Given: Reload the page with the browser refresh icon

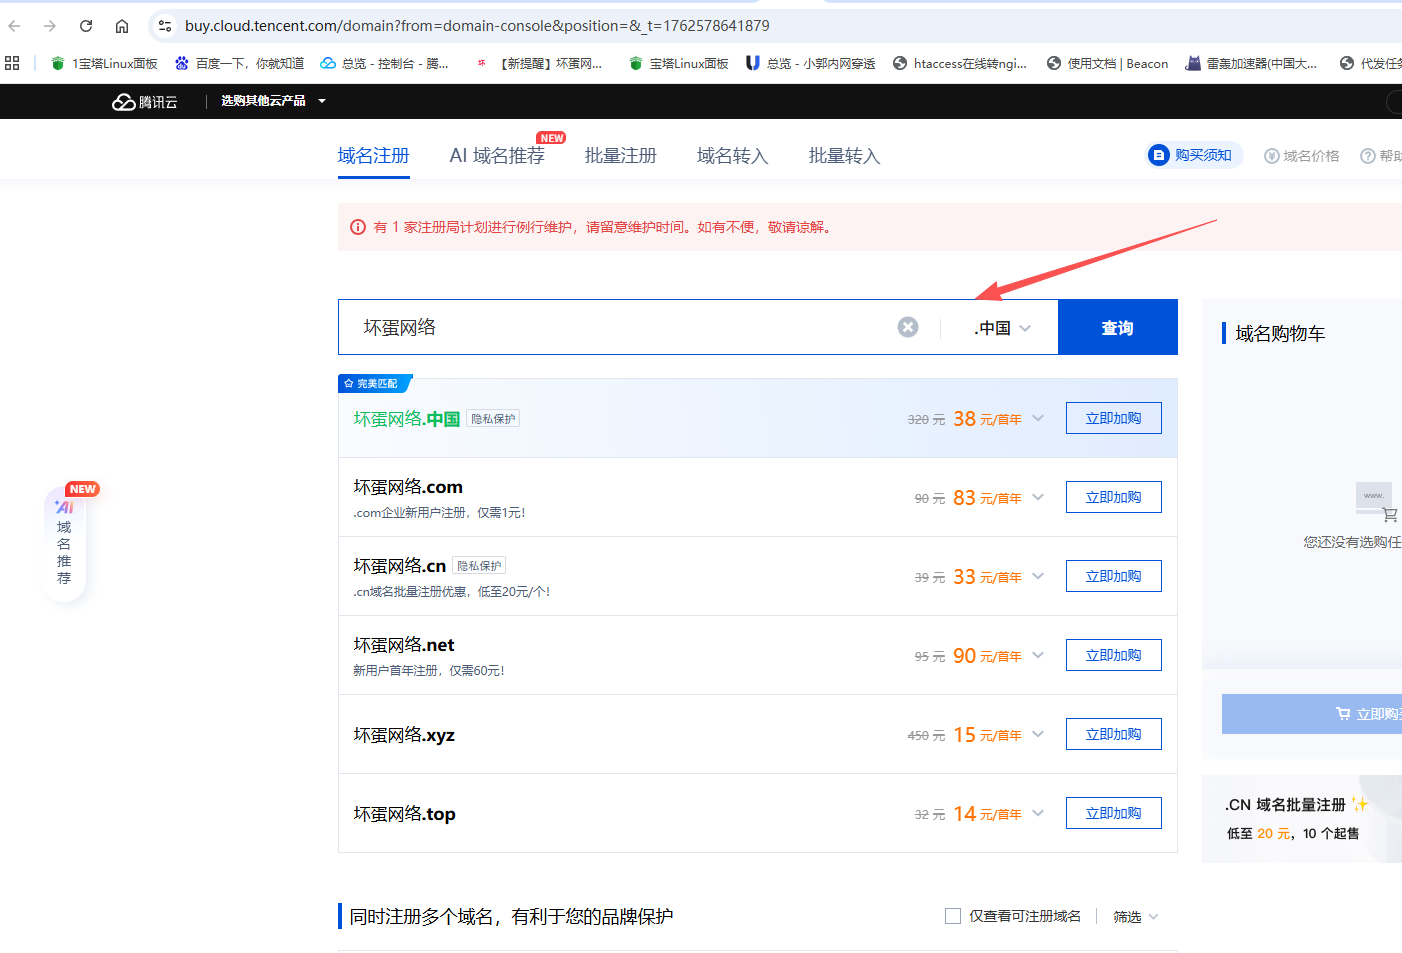Looking at the screenshot, I should (86, 26).
